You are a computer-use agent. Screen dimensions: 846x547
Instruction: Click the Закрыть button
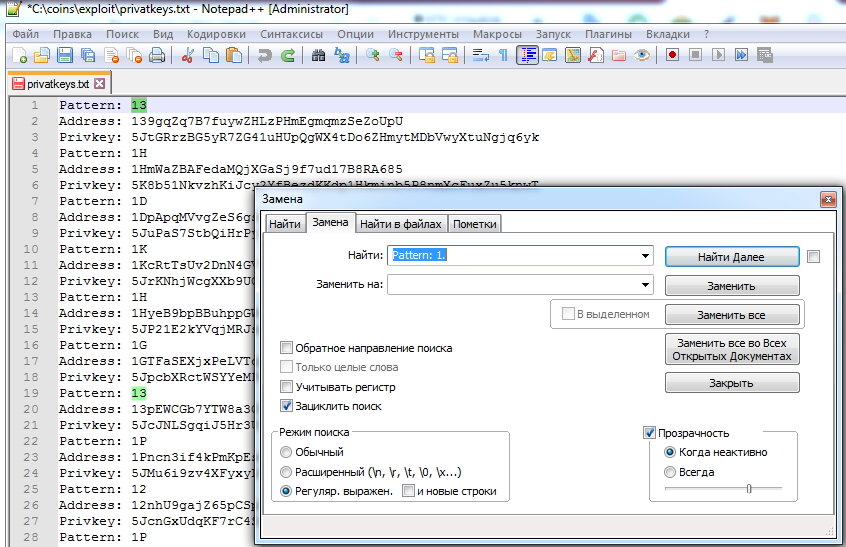point(731,383)
